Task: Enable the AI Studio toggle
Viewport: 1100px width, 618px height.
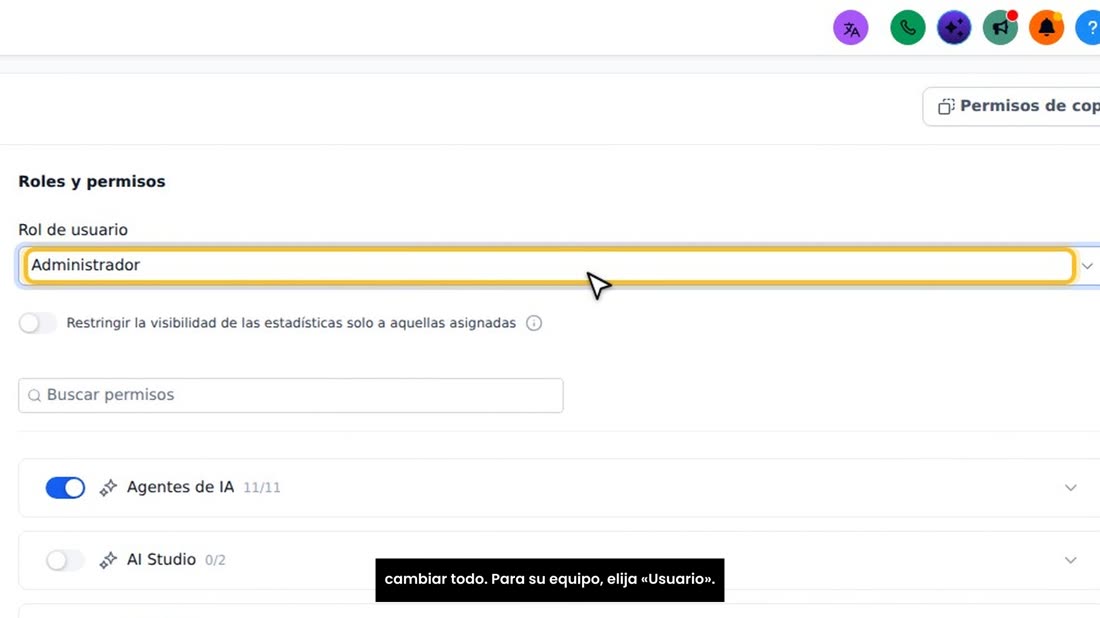Action: click(x=65, y=560)
